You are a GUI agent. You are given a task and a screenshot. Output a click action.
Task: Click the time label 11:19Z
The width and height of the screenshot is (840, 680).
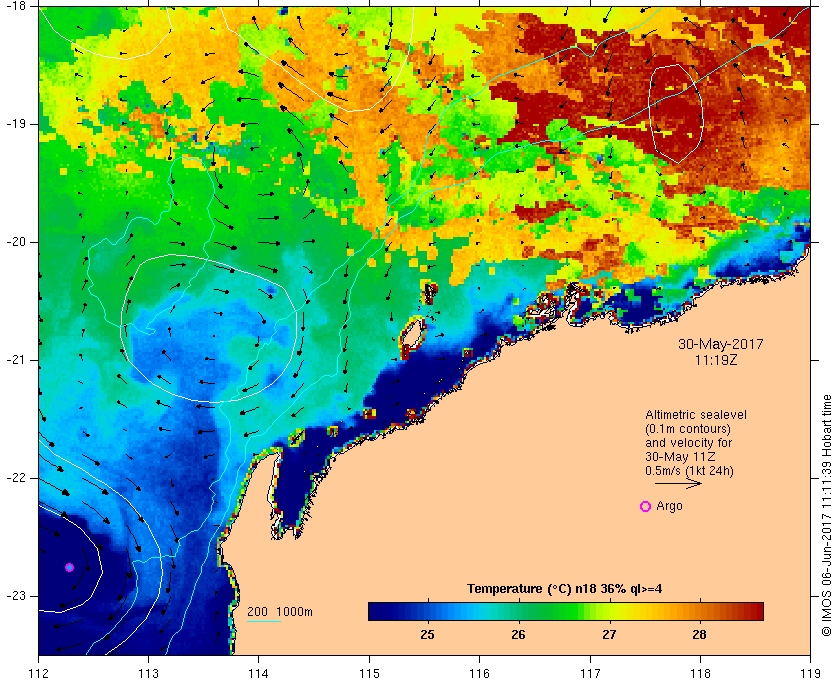tap(716, 360)
